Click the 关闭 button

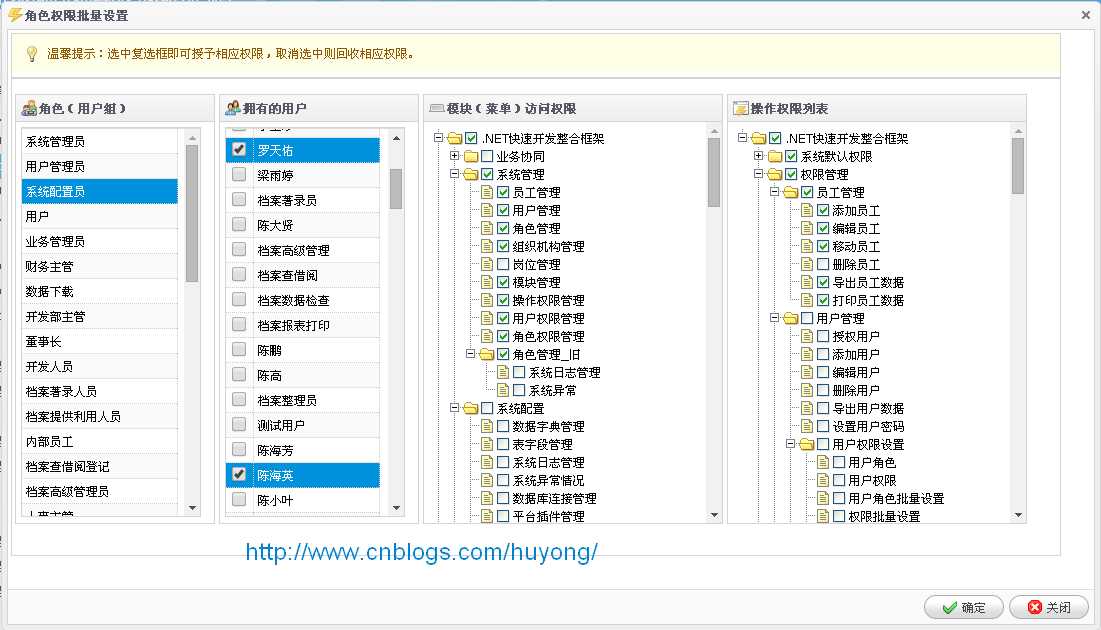coord(1049,607)
